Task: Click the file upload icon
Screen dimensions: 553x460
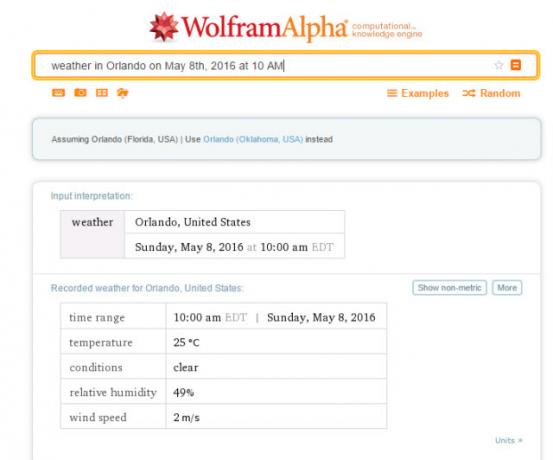Action: pyautogui.click(x=122, y=93)
